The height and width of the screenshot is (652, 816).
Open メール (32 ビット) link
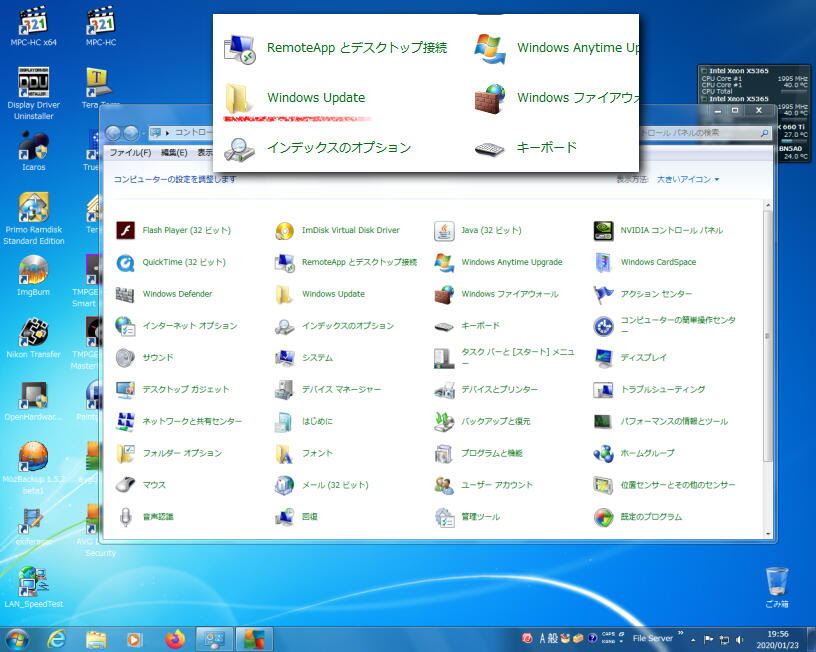(x=335, y=485)
